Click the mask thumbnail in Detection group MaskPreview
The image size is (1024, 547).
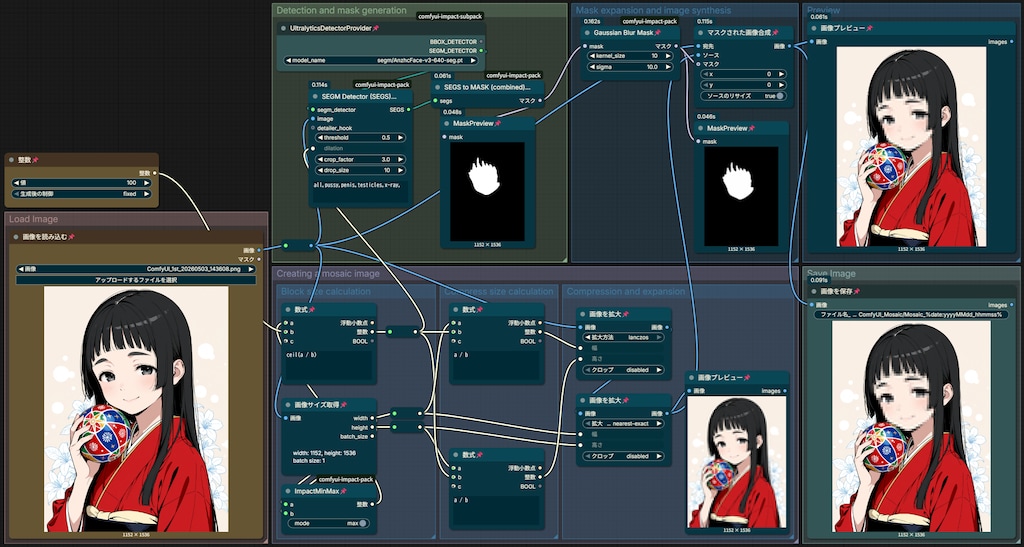pyautogui.click(x=487, y=191)
